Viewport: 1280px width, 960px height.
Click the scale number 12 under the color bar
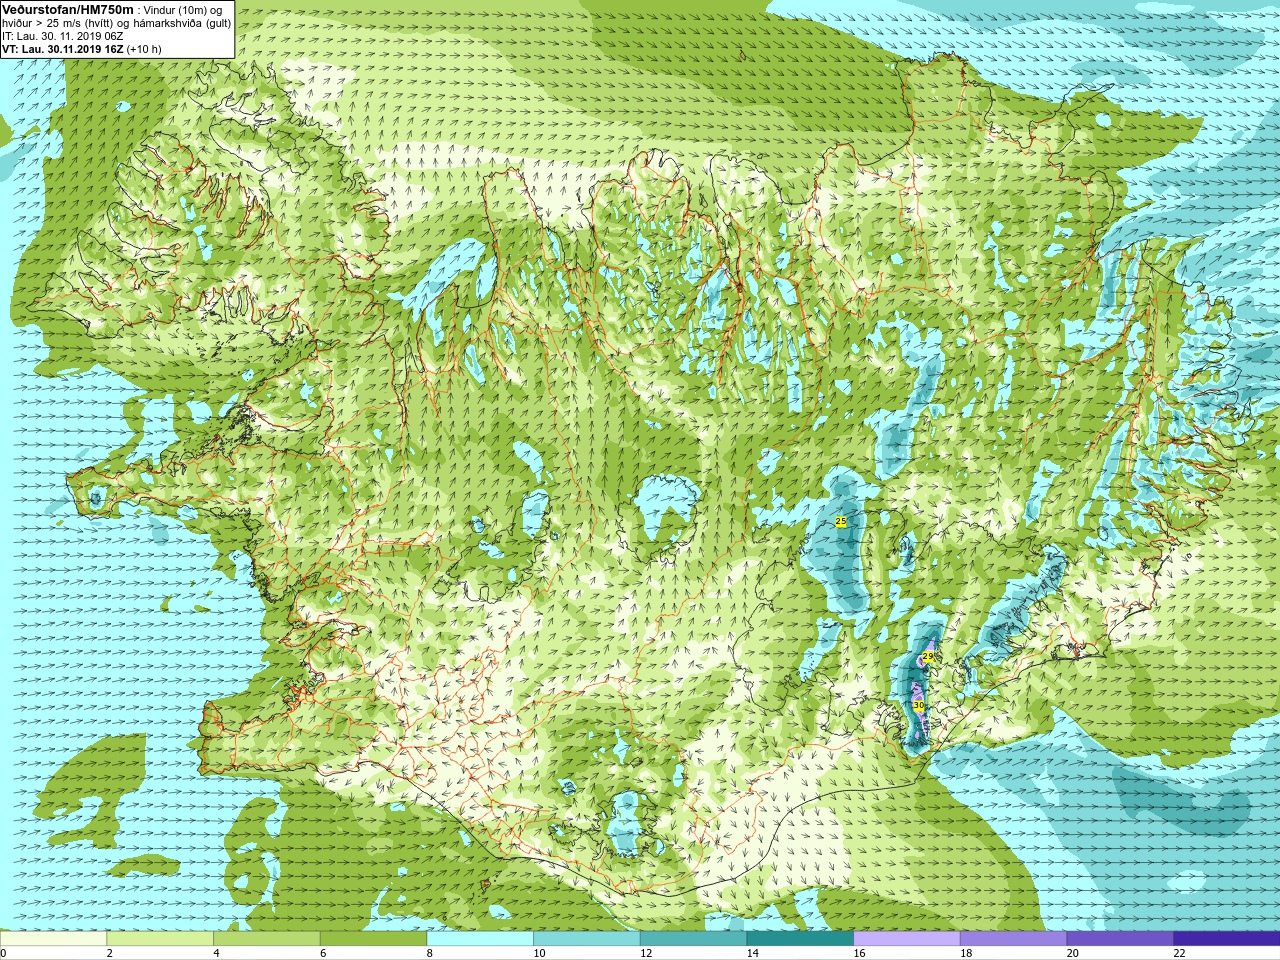tap(646, 953)
